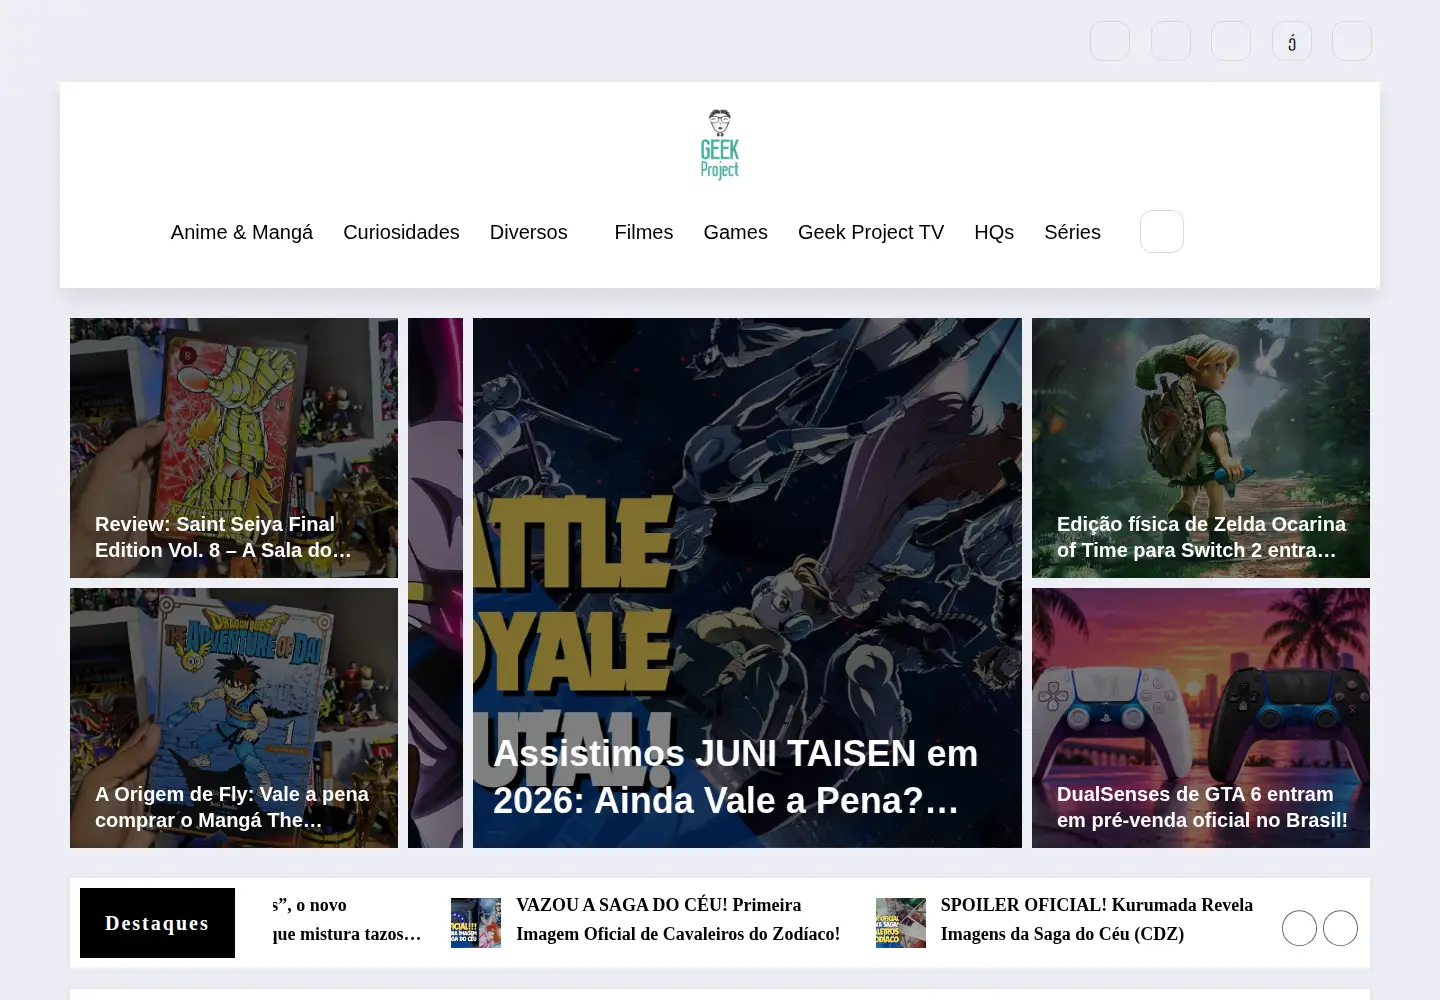Click the right circular arrow in the Destaques ticker
The width and height of the screenshot is (1440, 1000).
(x=1340, y=928)
